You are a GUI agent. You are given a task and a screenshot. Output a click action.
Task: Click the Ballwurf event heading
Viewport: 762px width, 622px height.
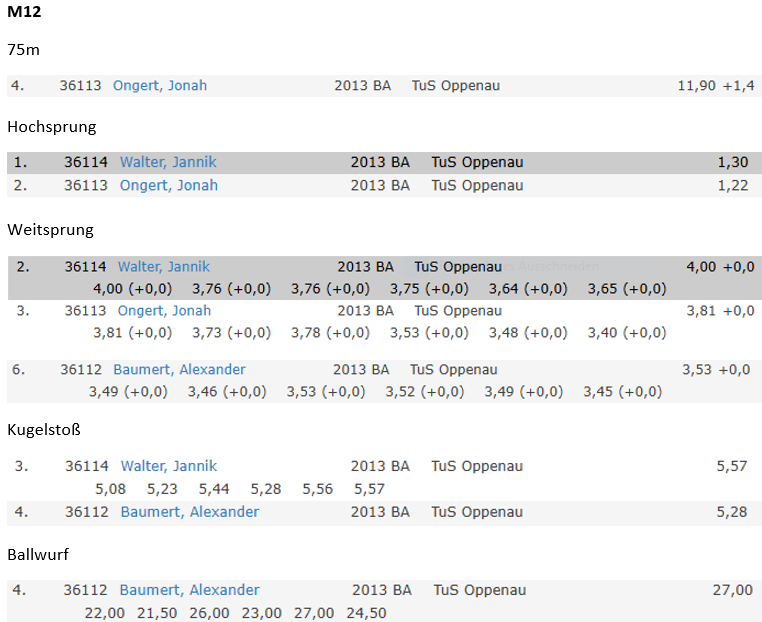click(38, 554)
